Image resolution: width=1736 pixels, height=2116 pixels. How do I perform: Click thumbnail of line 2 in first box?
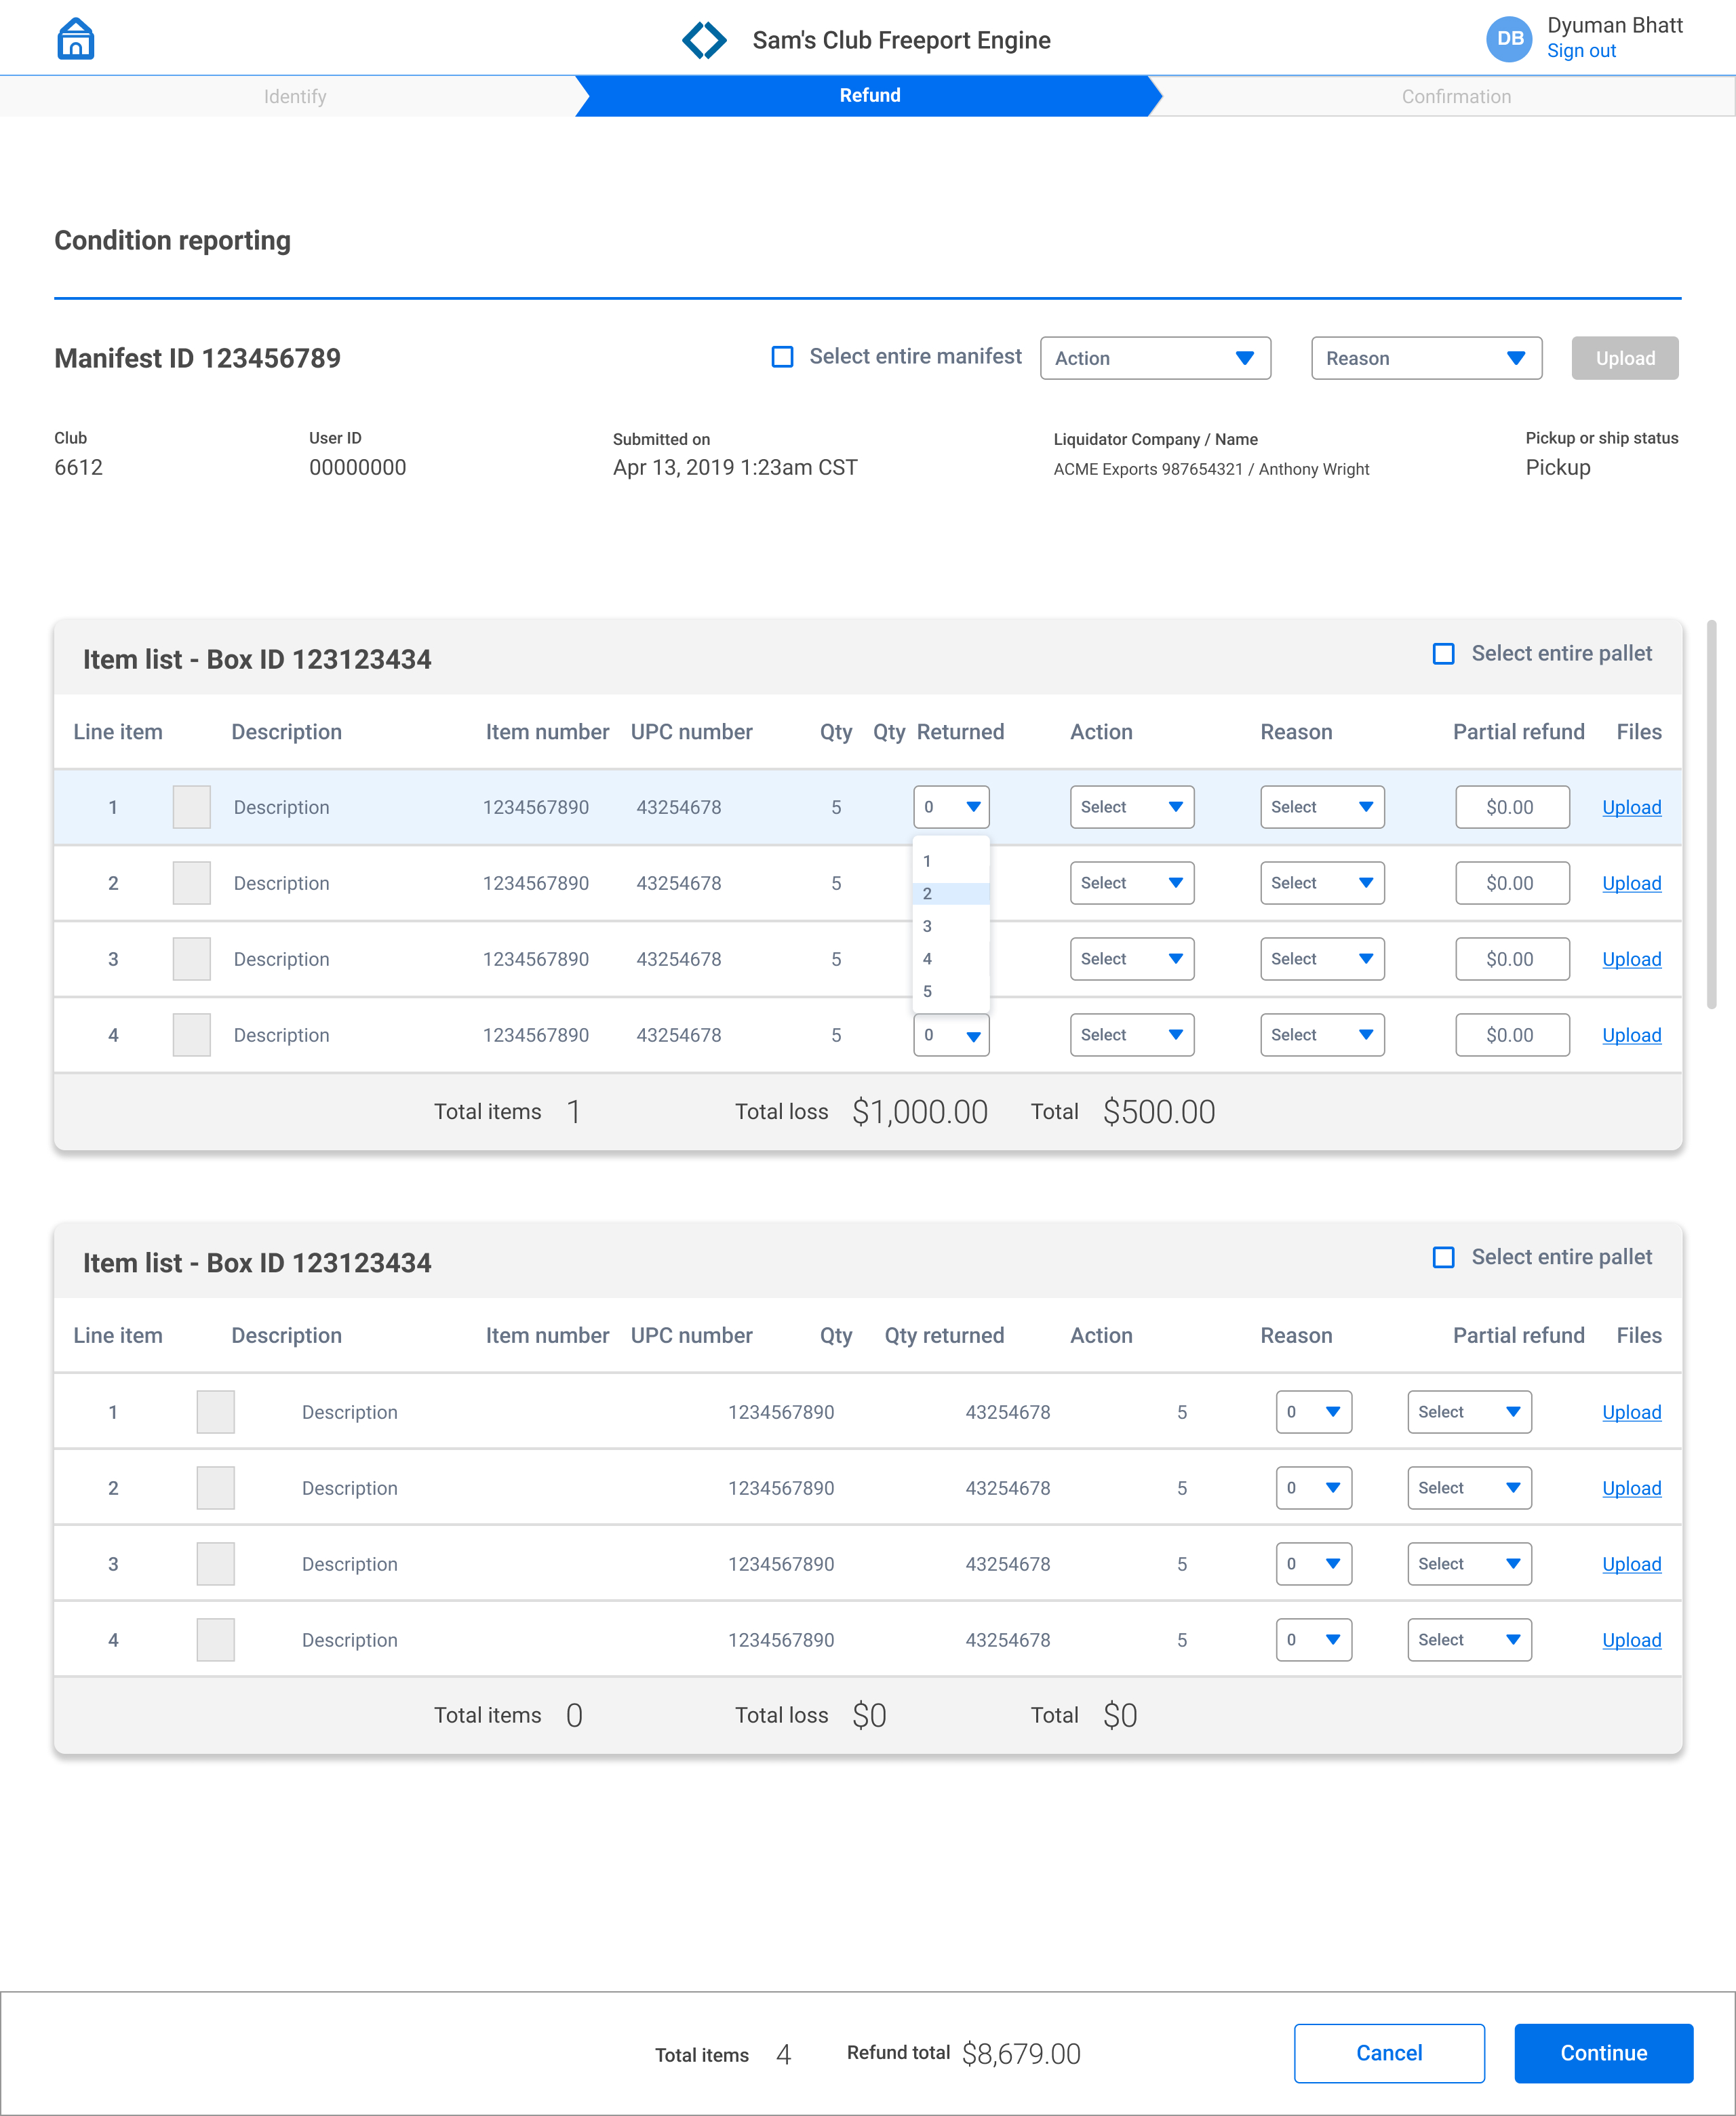point(191,883)
